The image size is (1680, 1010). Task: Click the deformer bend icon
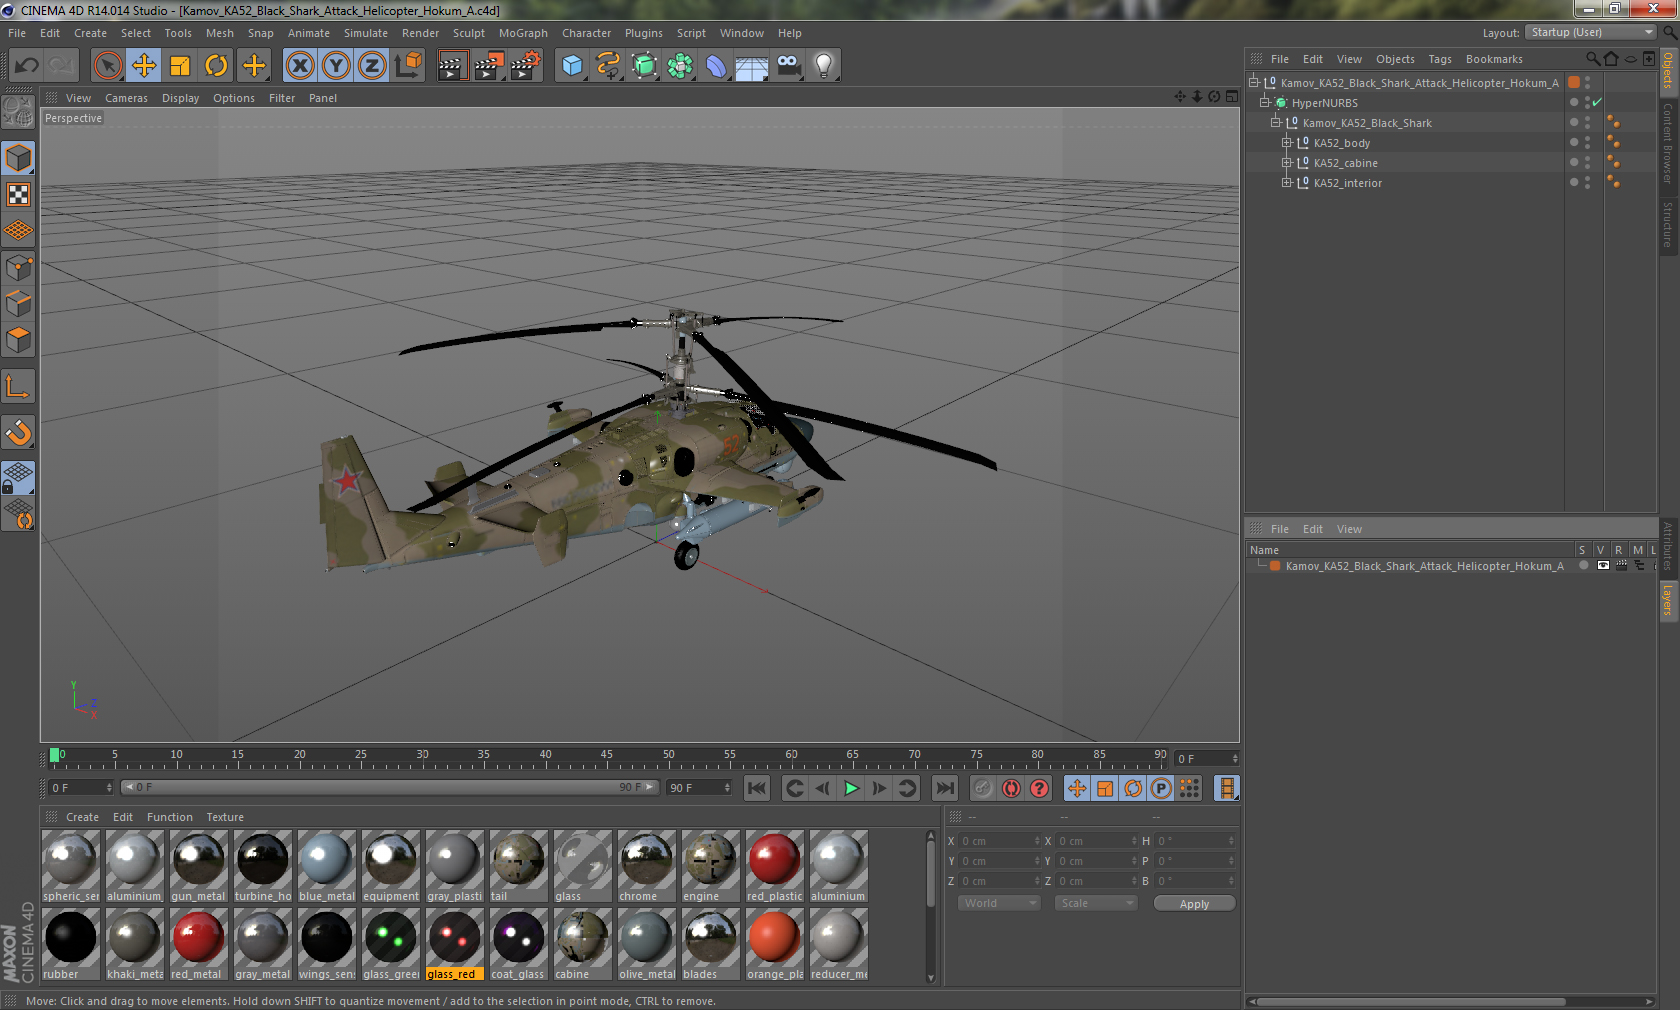pos(716,66)
